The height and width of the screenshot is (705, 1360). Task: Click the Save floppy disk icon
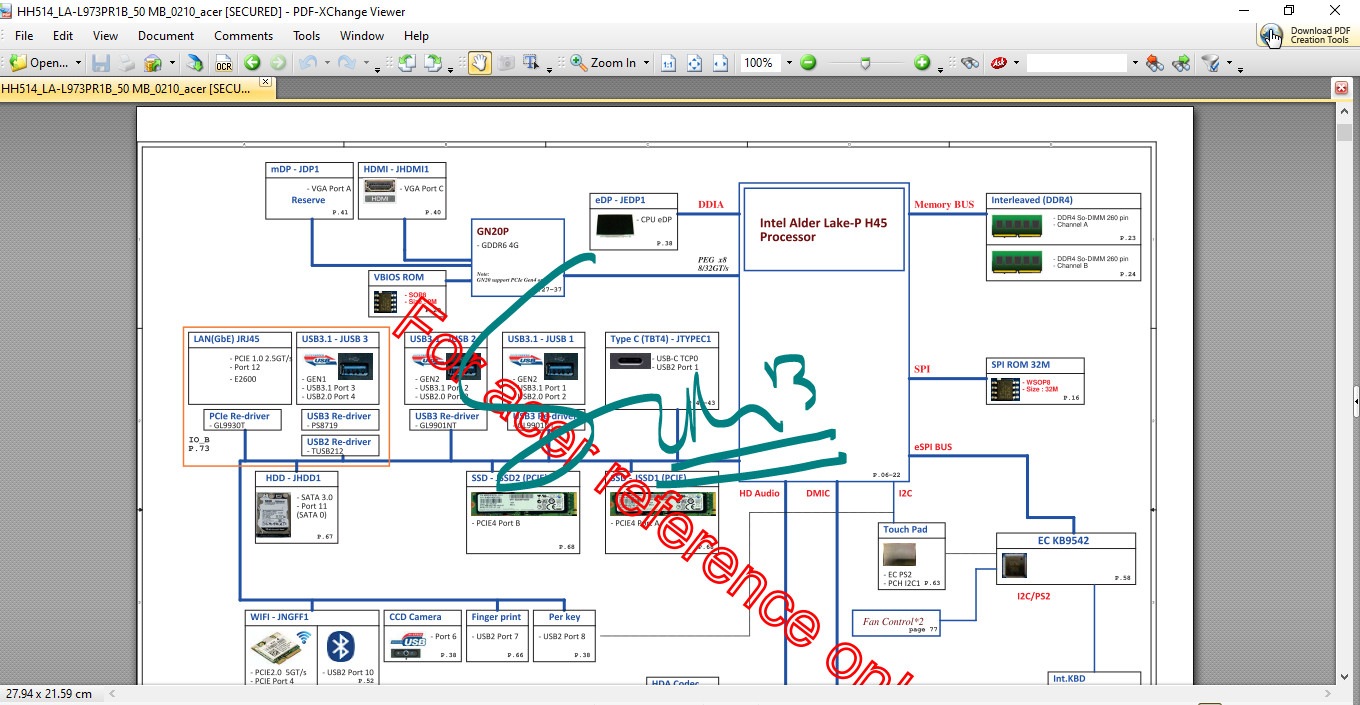(101, 63)
